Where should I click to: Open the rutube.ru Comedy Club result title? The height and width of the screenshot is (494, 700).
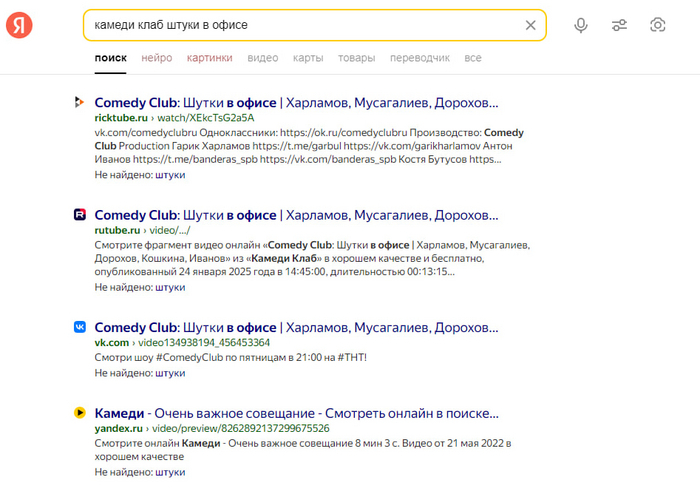[x=296, y=215]
